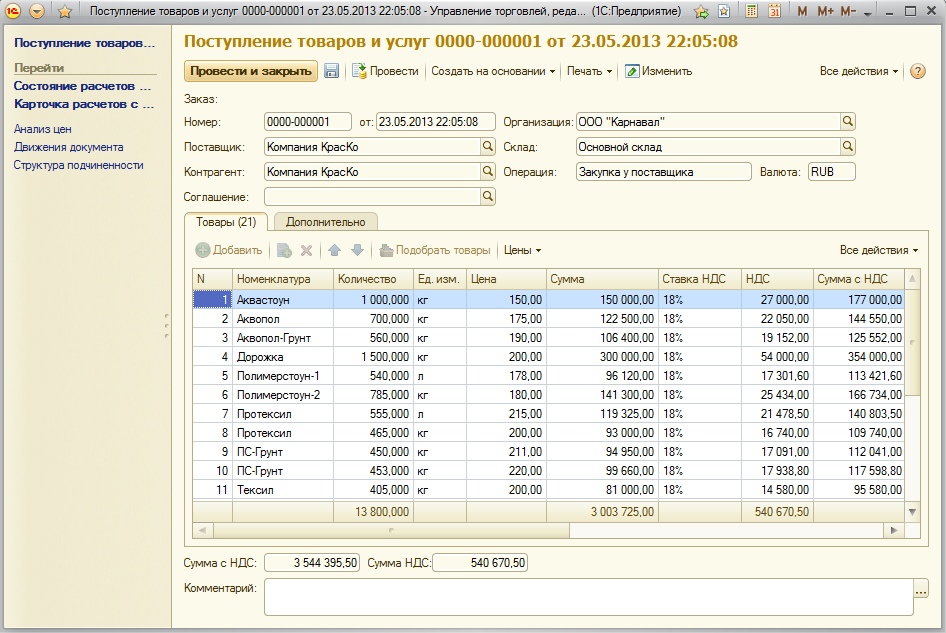Viewport: 946px width, 633px height.
Task: Open the calculator icon in title bar
Action: click(751, 11)
